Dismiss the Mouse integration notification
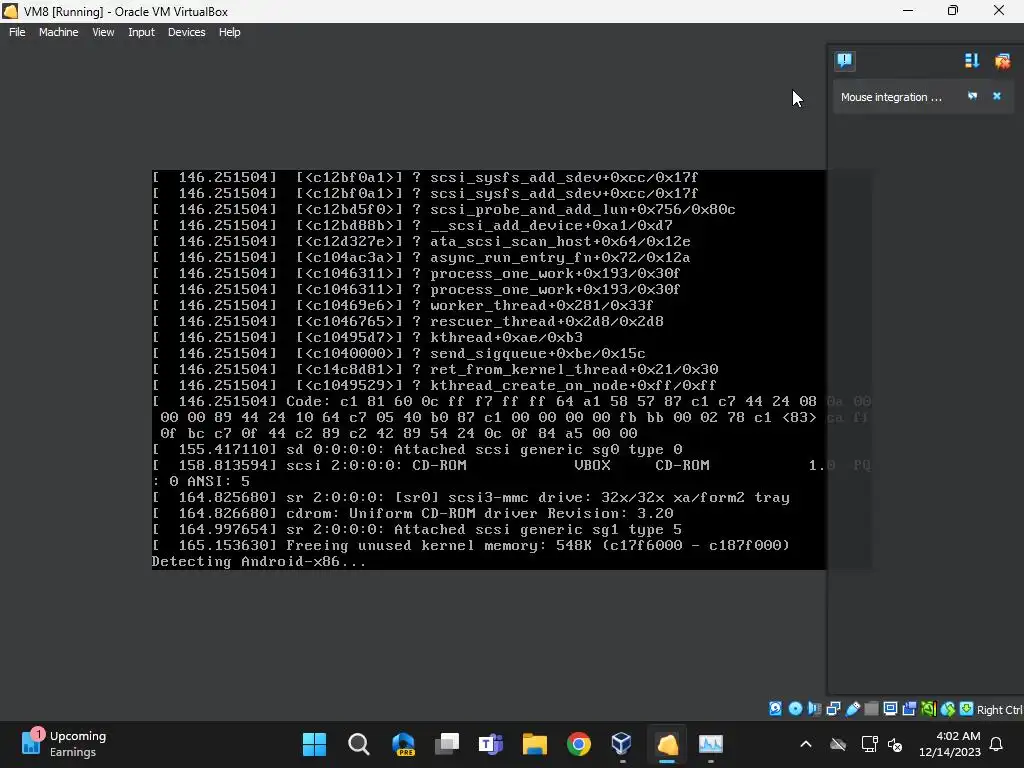 pos(997,96)
